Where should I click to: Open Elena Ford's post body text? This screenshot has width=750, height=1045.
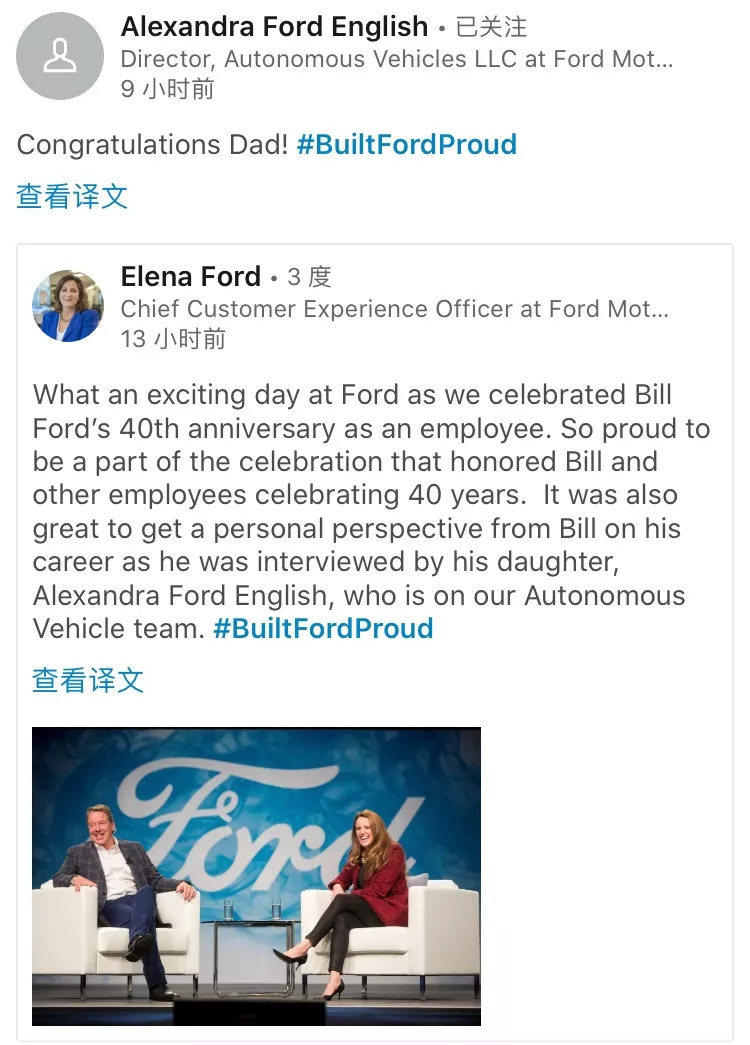point(370,495)
